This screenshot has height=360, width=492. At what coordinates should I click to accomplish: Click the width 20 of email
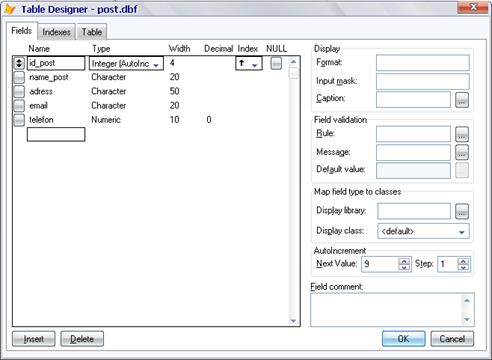[174, 106]
